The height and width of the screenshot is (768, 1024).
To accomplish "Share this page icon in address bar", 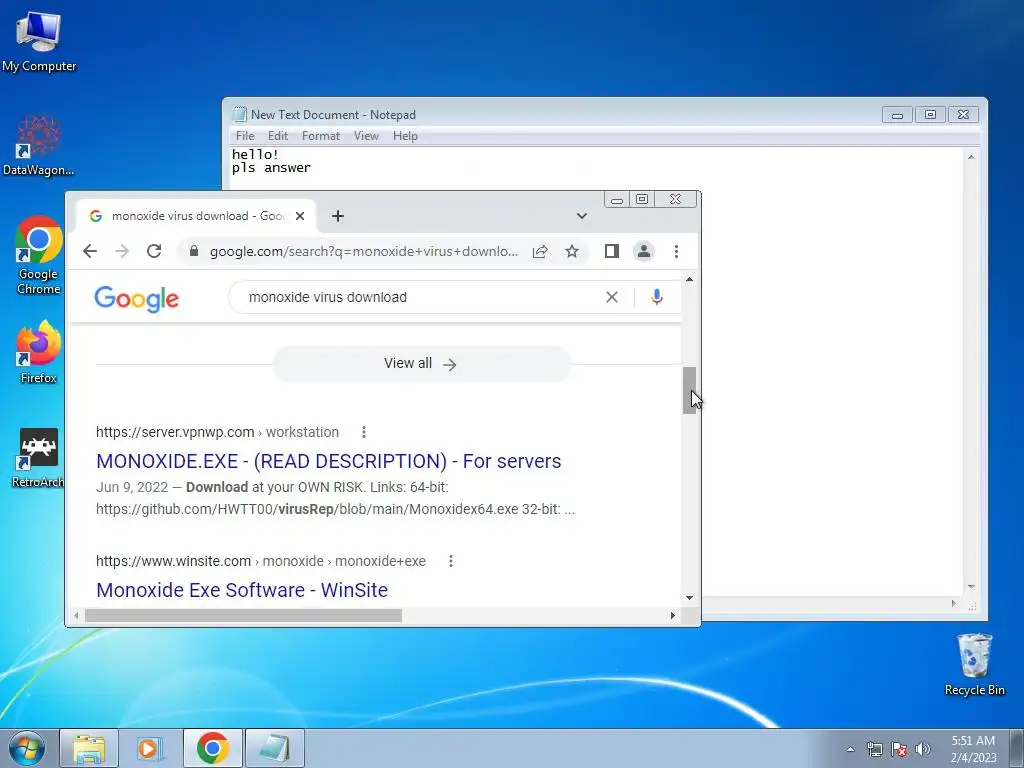I will pos(540,251).
